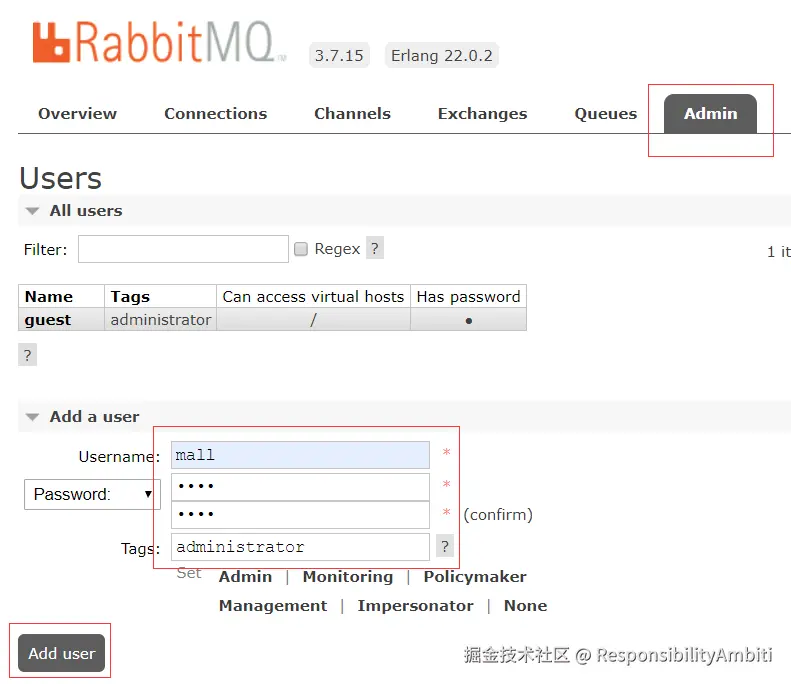
Task: Switch to the Channels tab
Action: tap(352, 113)
